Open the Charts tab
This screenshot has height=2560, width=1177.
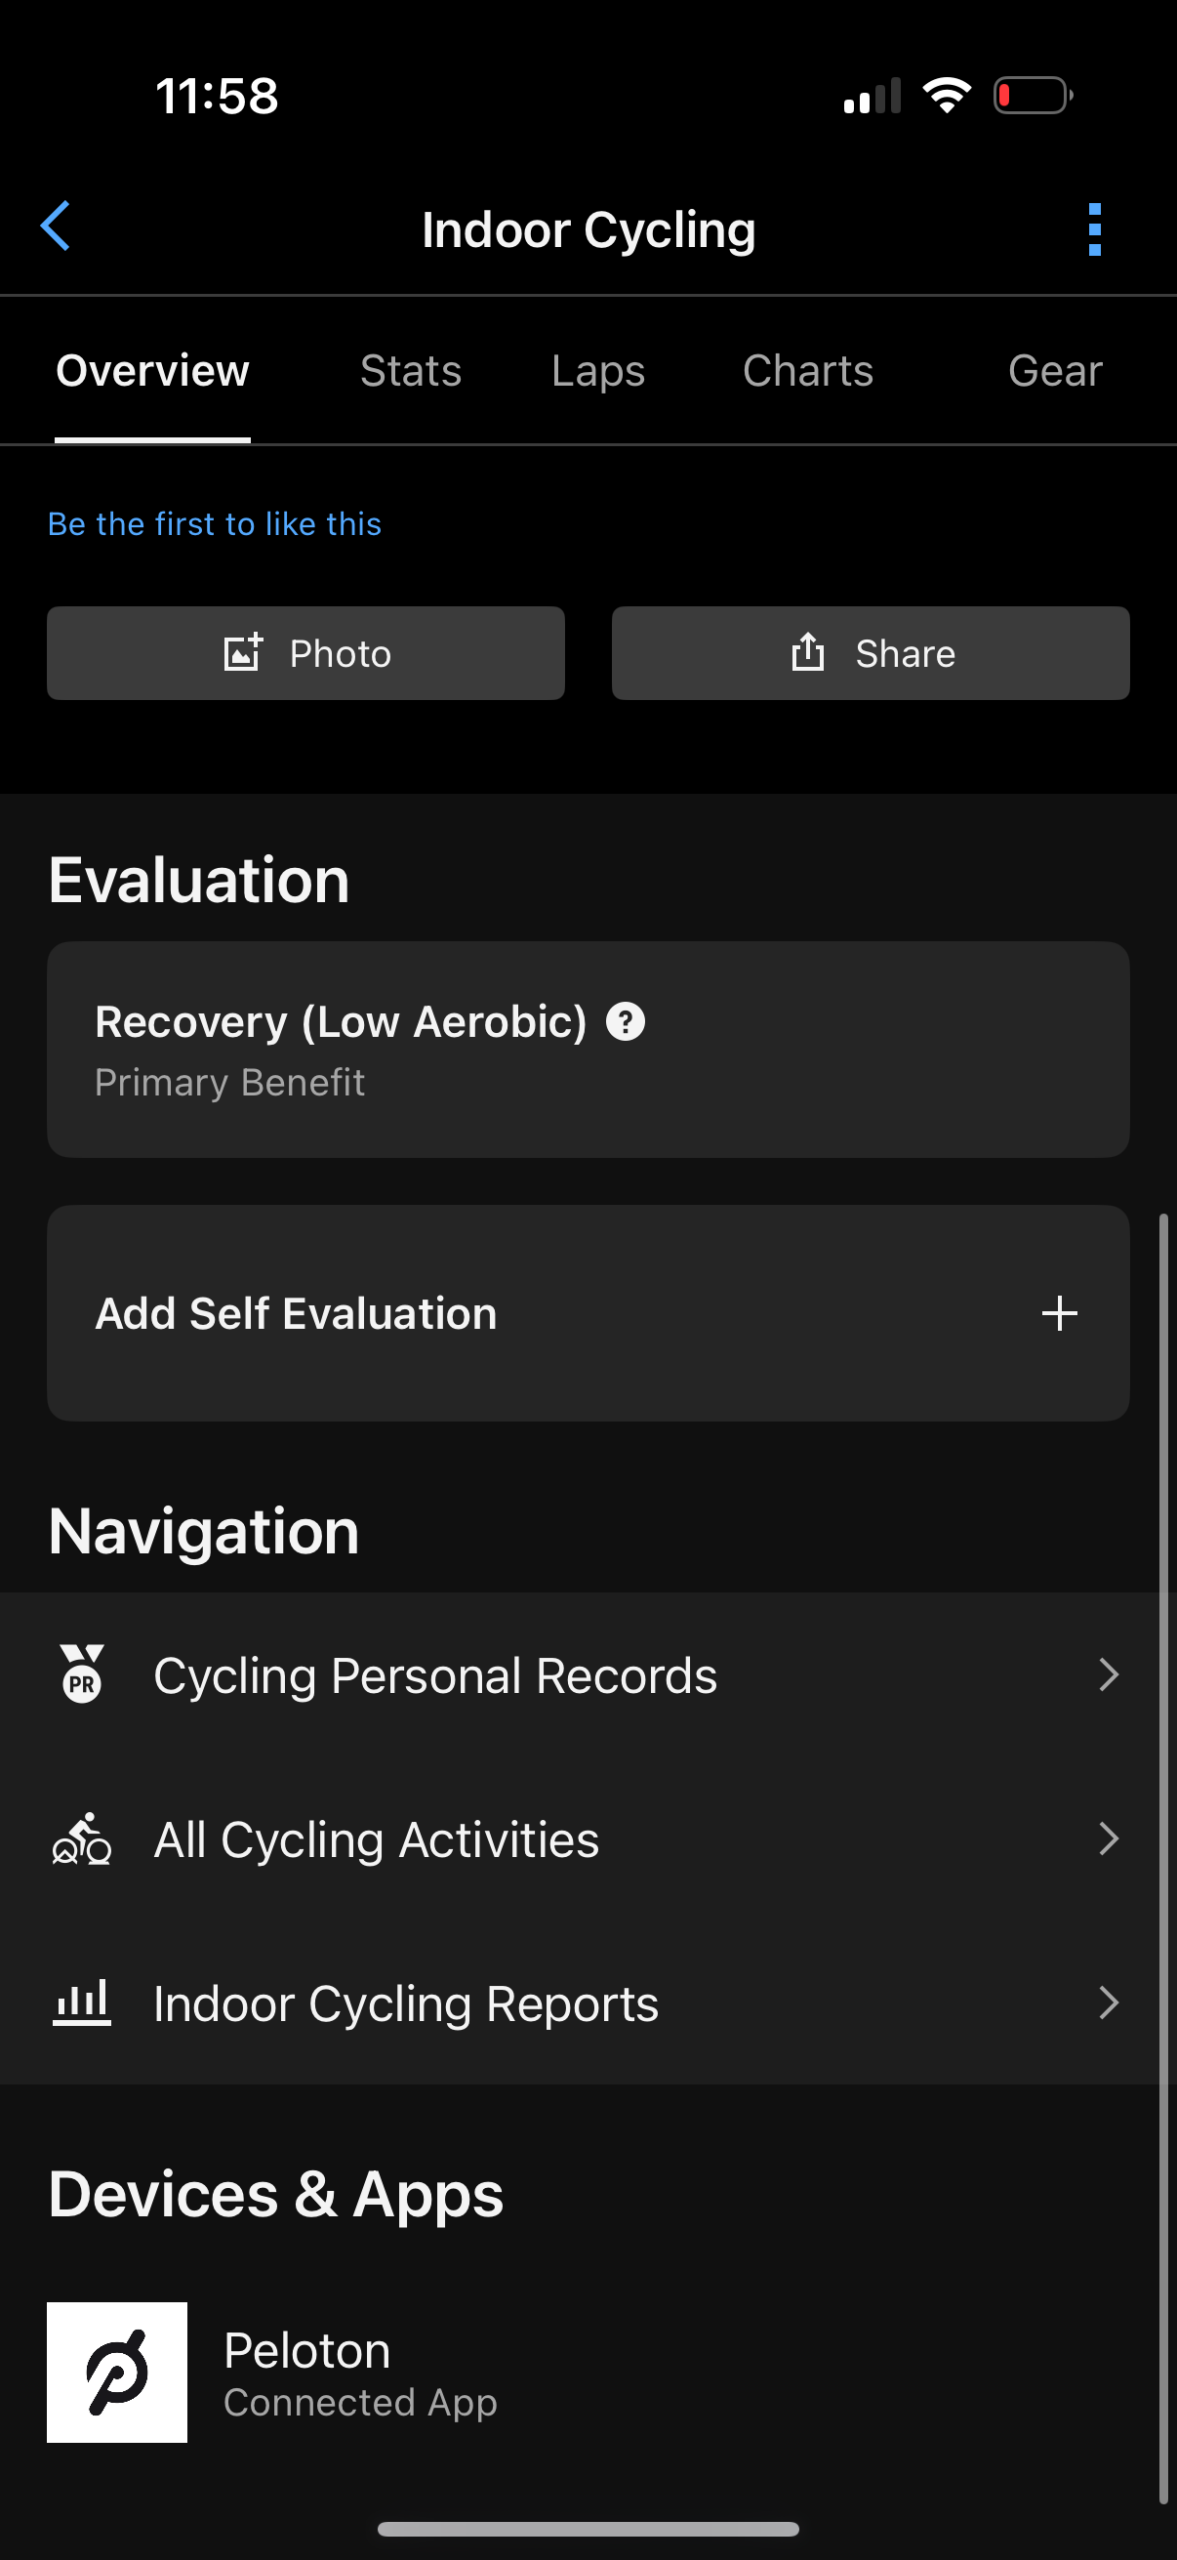[x=808, y=371]
